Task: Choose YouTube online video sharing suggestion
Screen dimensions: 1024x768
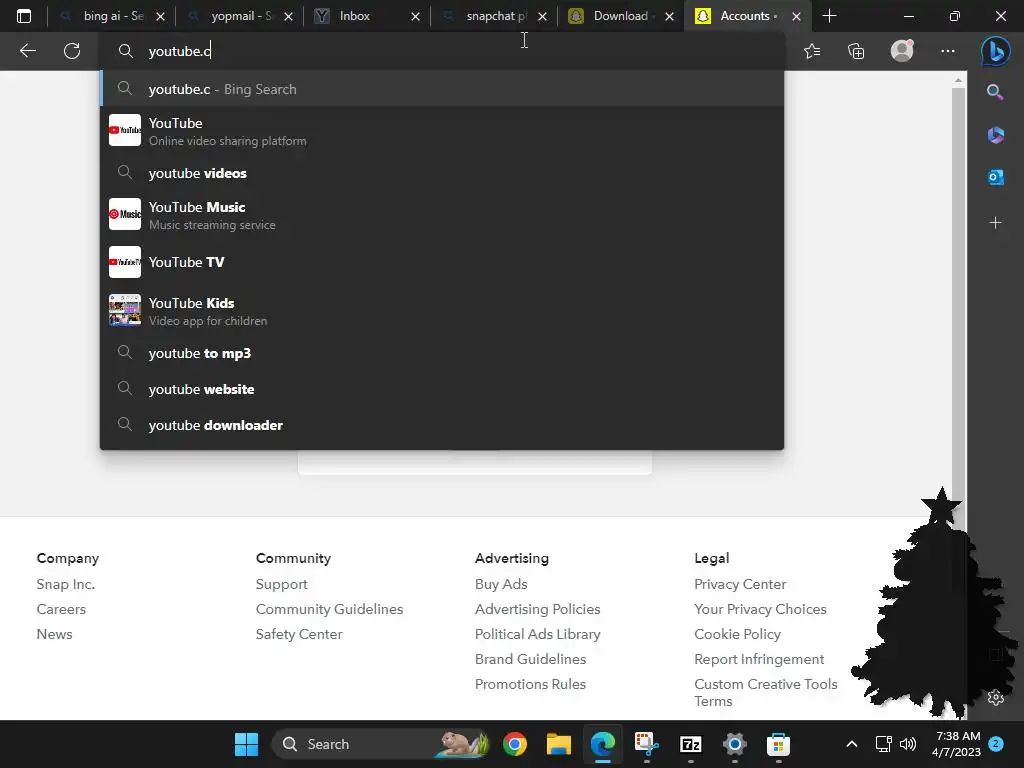Action: tap(442, 131)
